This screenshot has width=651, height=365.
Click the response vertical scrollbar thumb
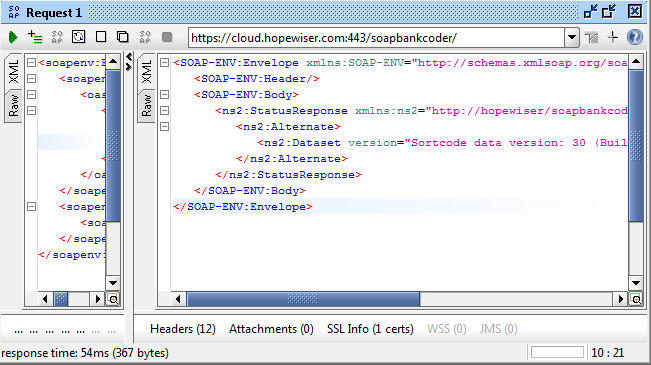[636, 145]
